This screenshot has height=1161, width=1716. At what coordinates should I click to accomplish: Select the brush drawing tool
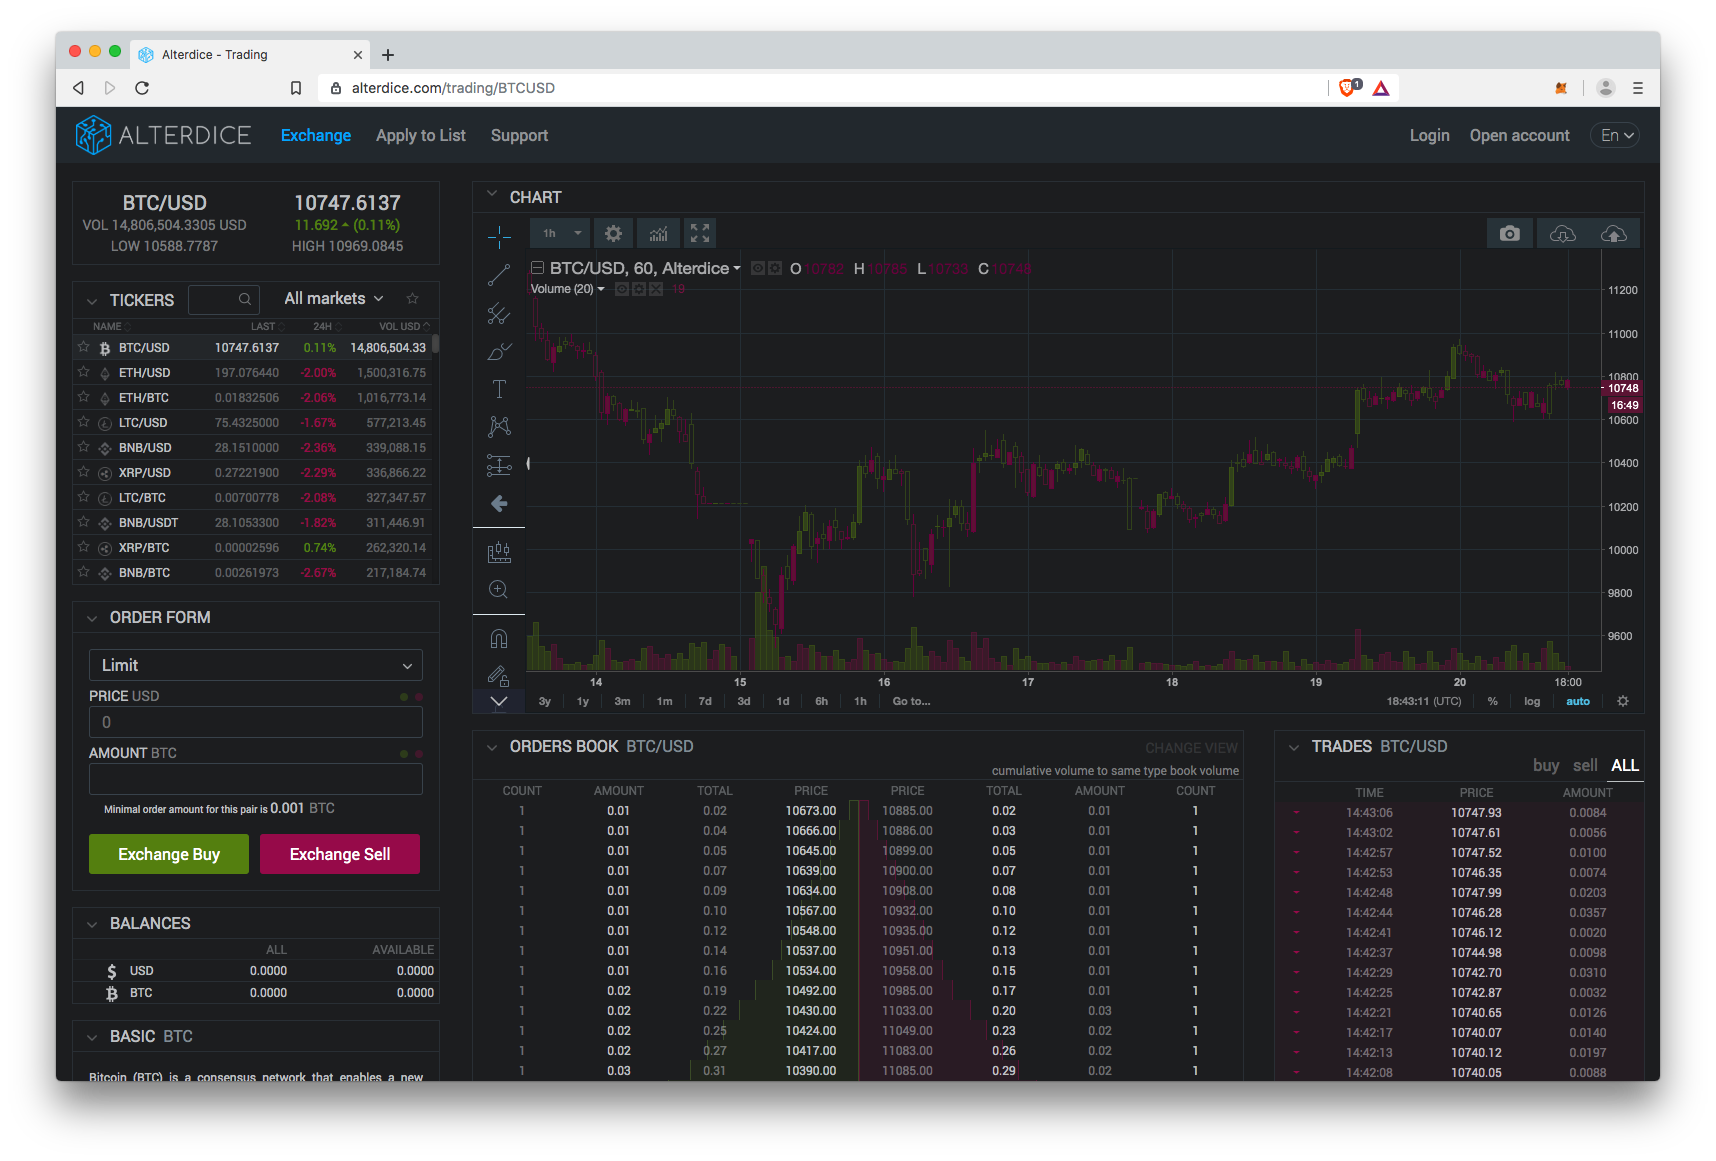pos(499,352)
